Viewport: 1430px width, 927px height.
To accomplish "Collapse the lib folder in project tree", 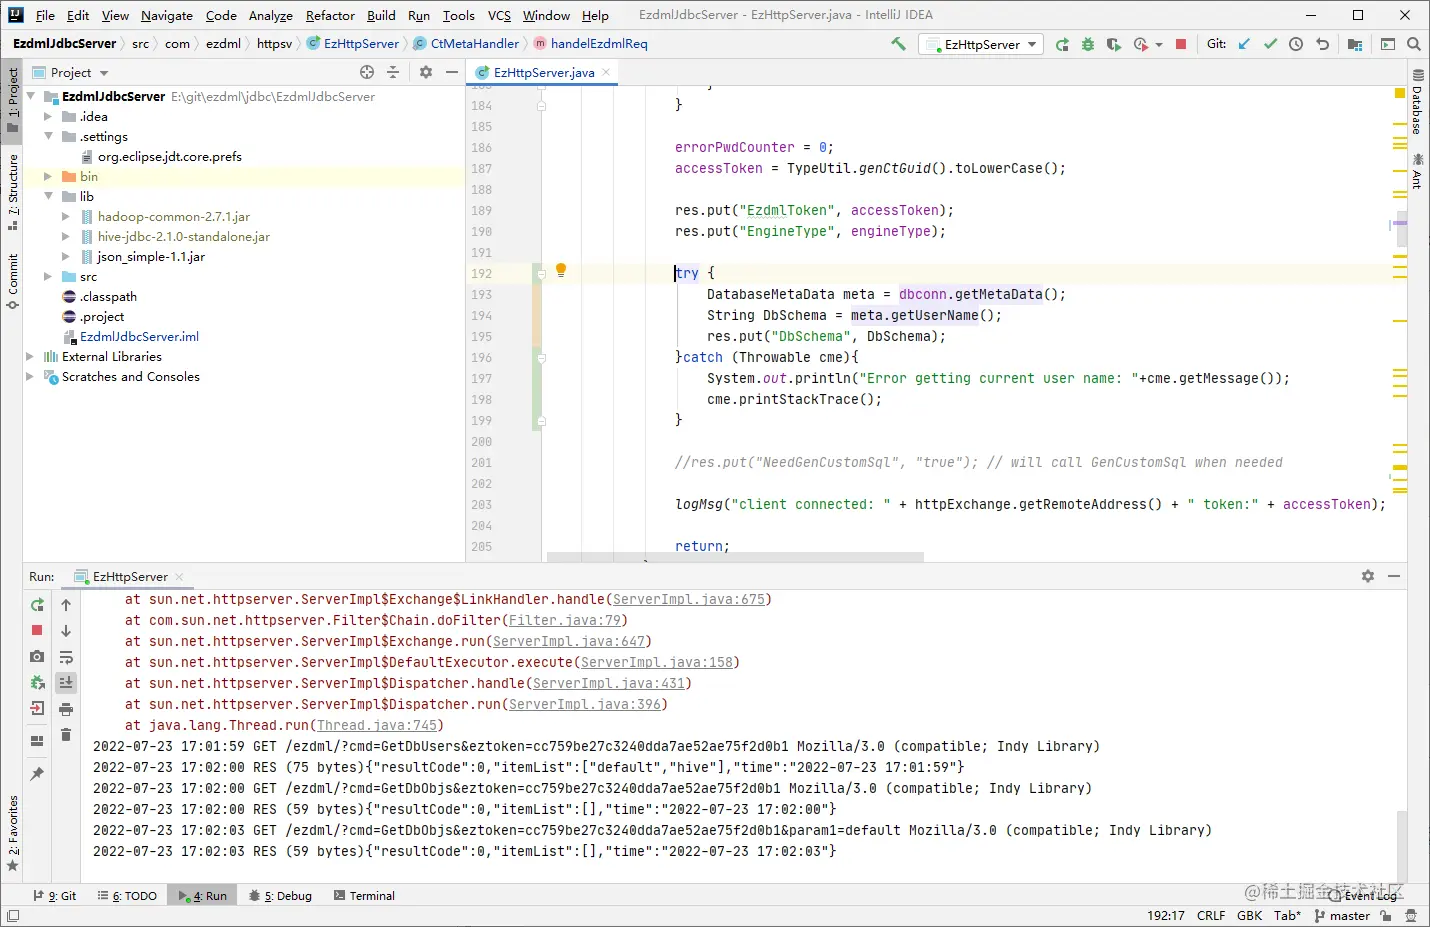I will click(x=48, y=196).
